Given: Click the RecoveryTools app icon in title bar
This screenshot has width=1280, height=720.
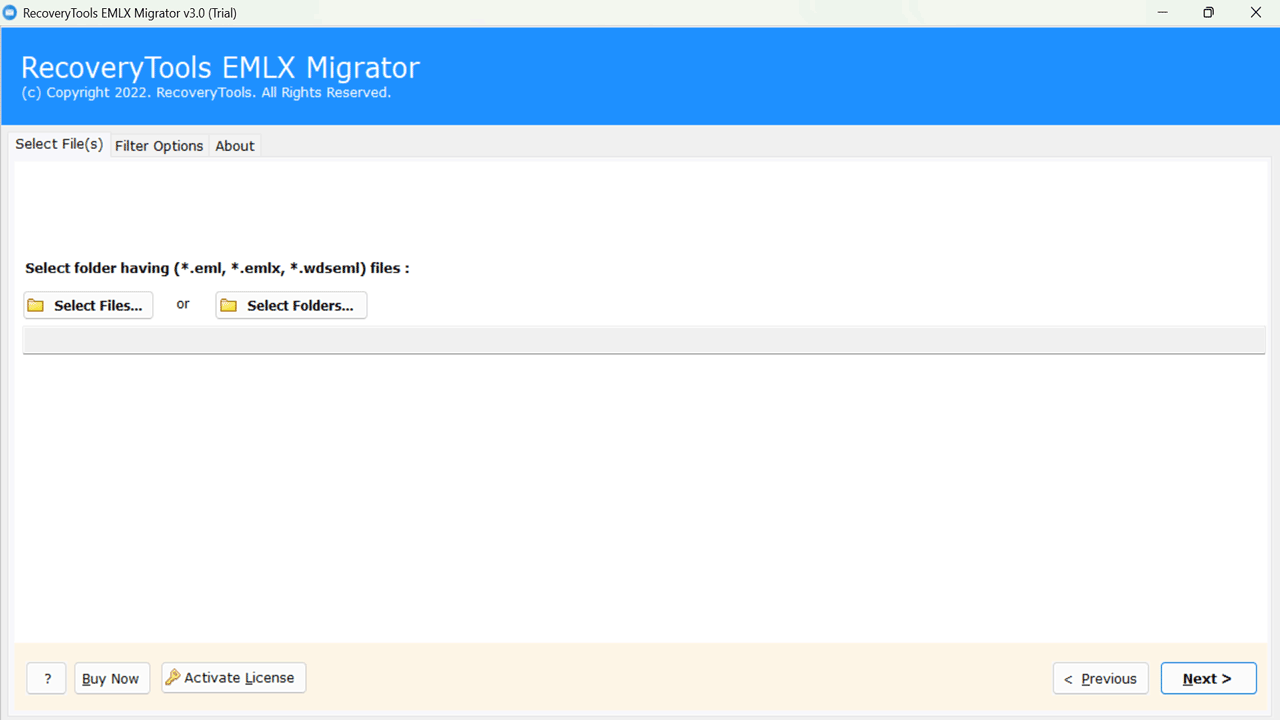Looking at the screenshot, I should click(x=10, y=13).
